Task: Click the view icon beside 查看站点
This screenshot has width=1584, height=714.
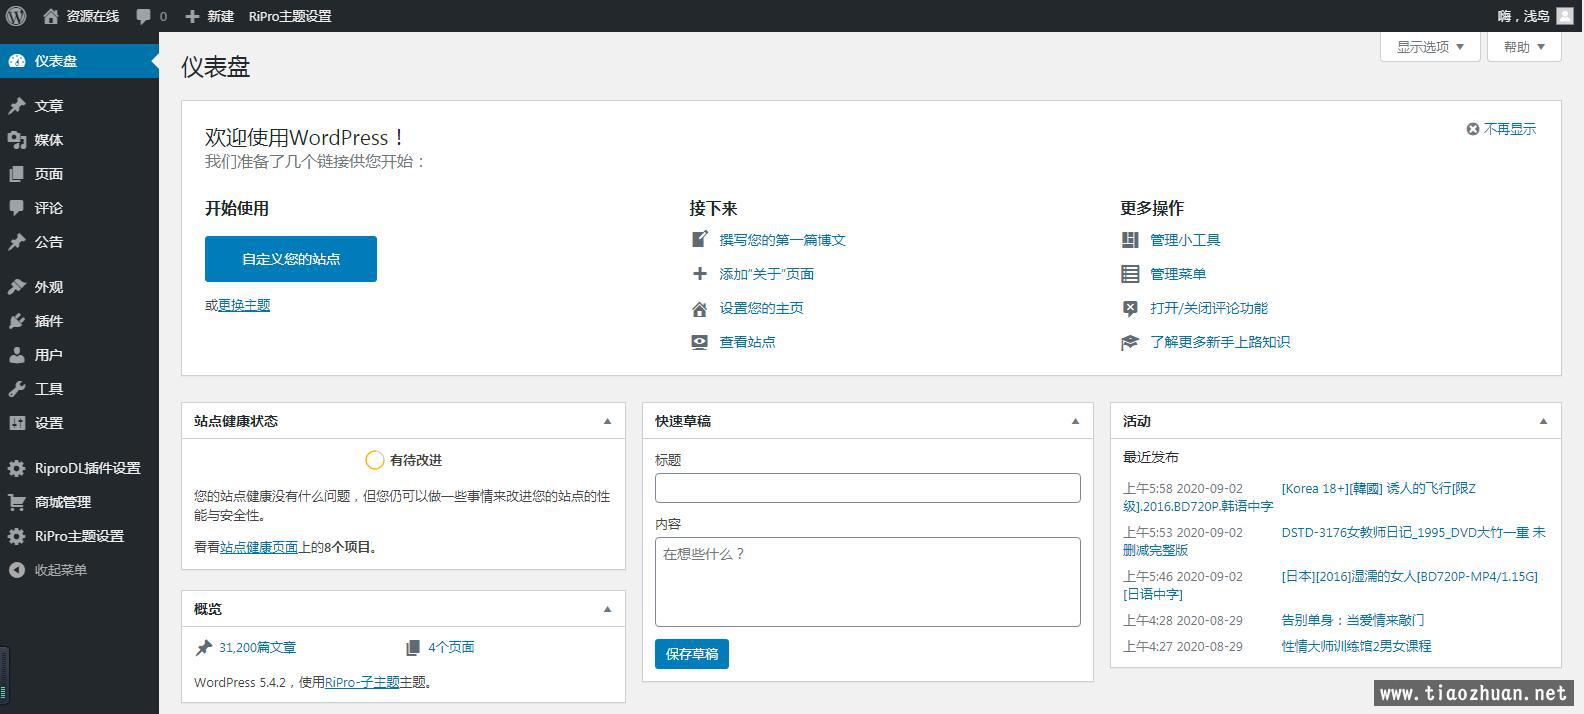Action: click(x=700, y=342)
